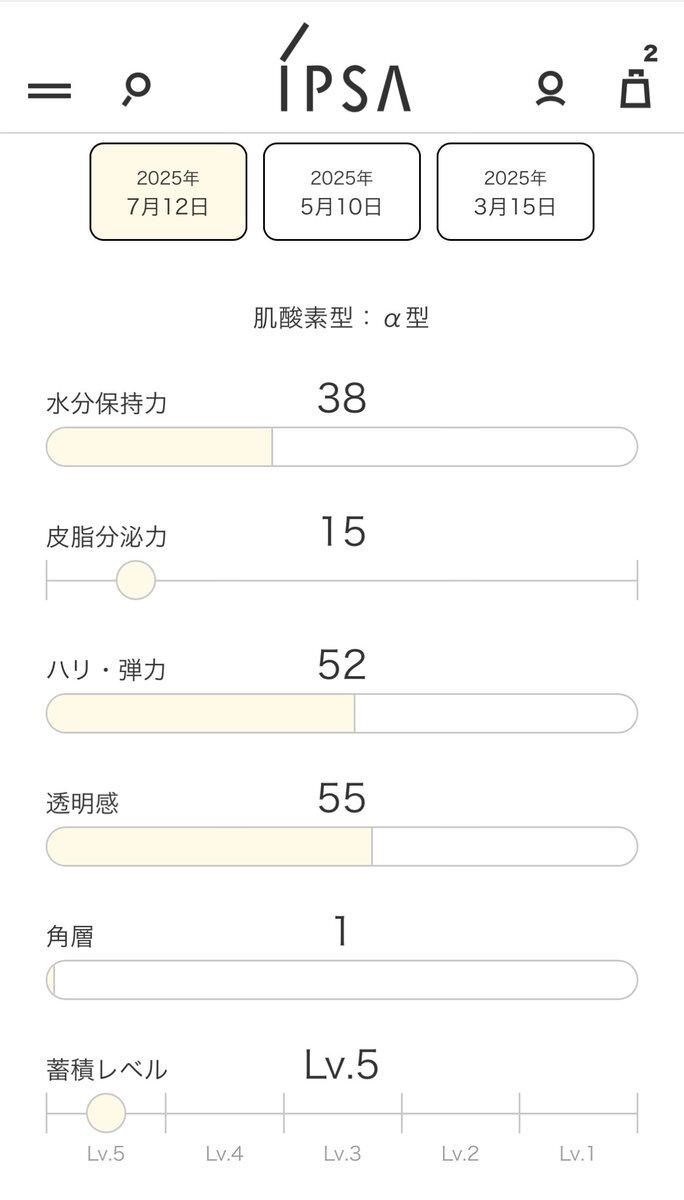The height and width of the screenshot is (1200, 684).
Task: Click the 肌酸素型：α型 text
Action: point(342,319)
